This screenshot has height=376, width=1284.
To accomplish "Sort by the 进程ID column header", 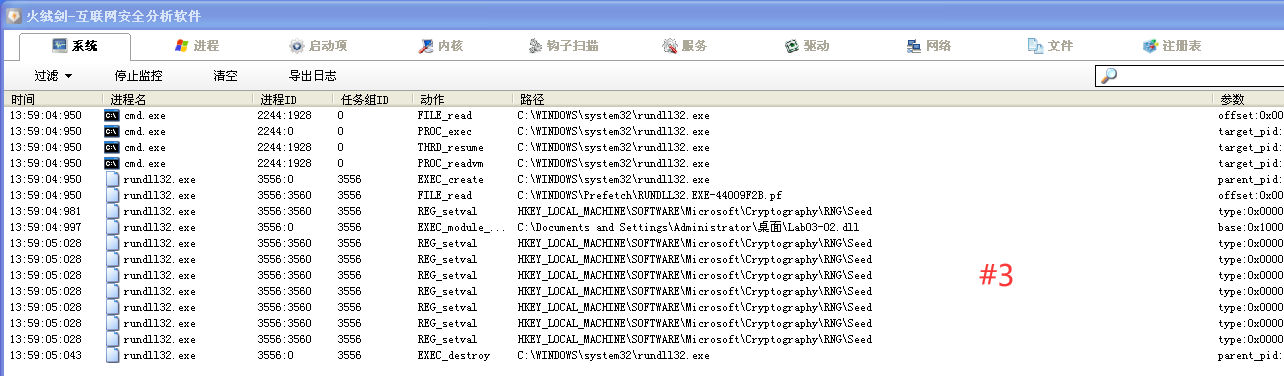I will [294, 100].
